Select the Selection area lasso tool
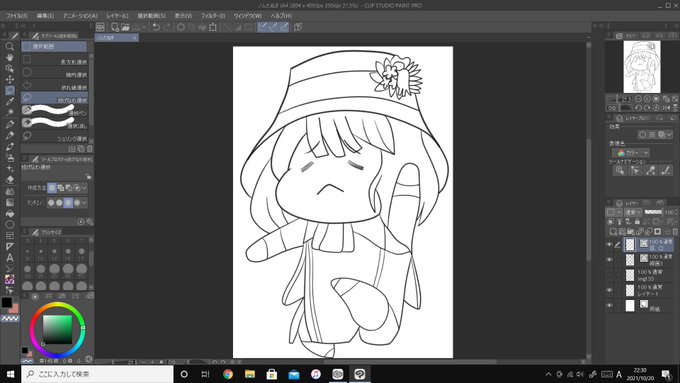Image resolution: width=680 pixels, height=383 pixels. [x=10, y=90]
